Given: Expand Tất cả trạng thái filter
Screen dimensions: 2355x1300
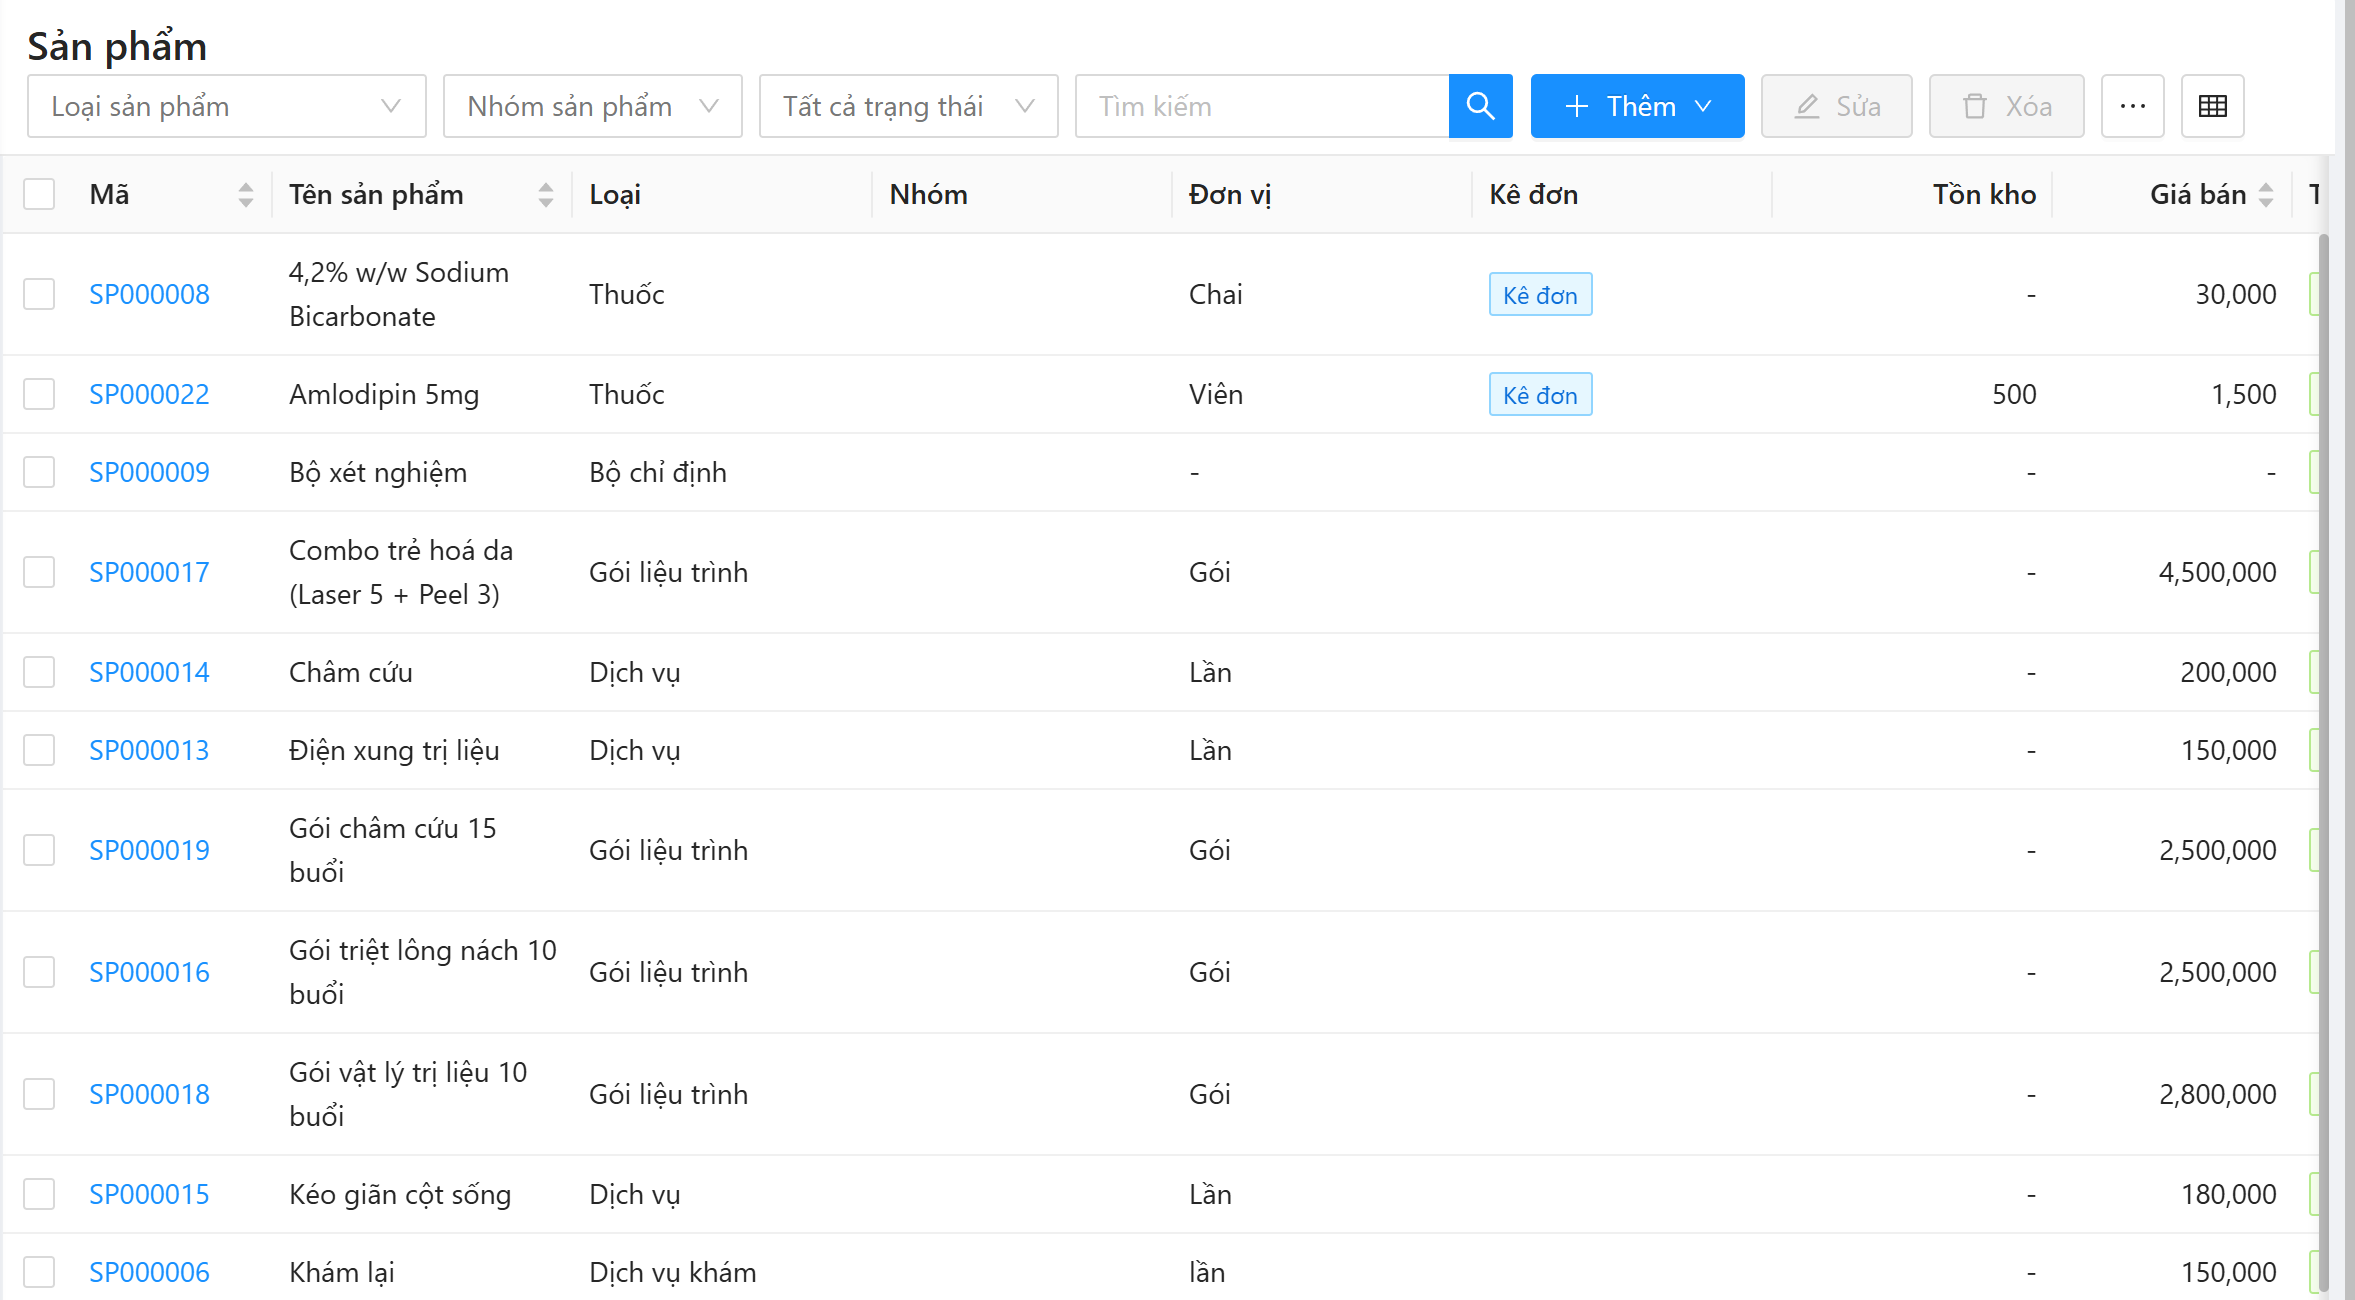Looking at the screenshot, I should pyautogui.click(x=909, y=106).
